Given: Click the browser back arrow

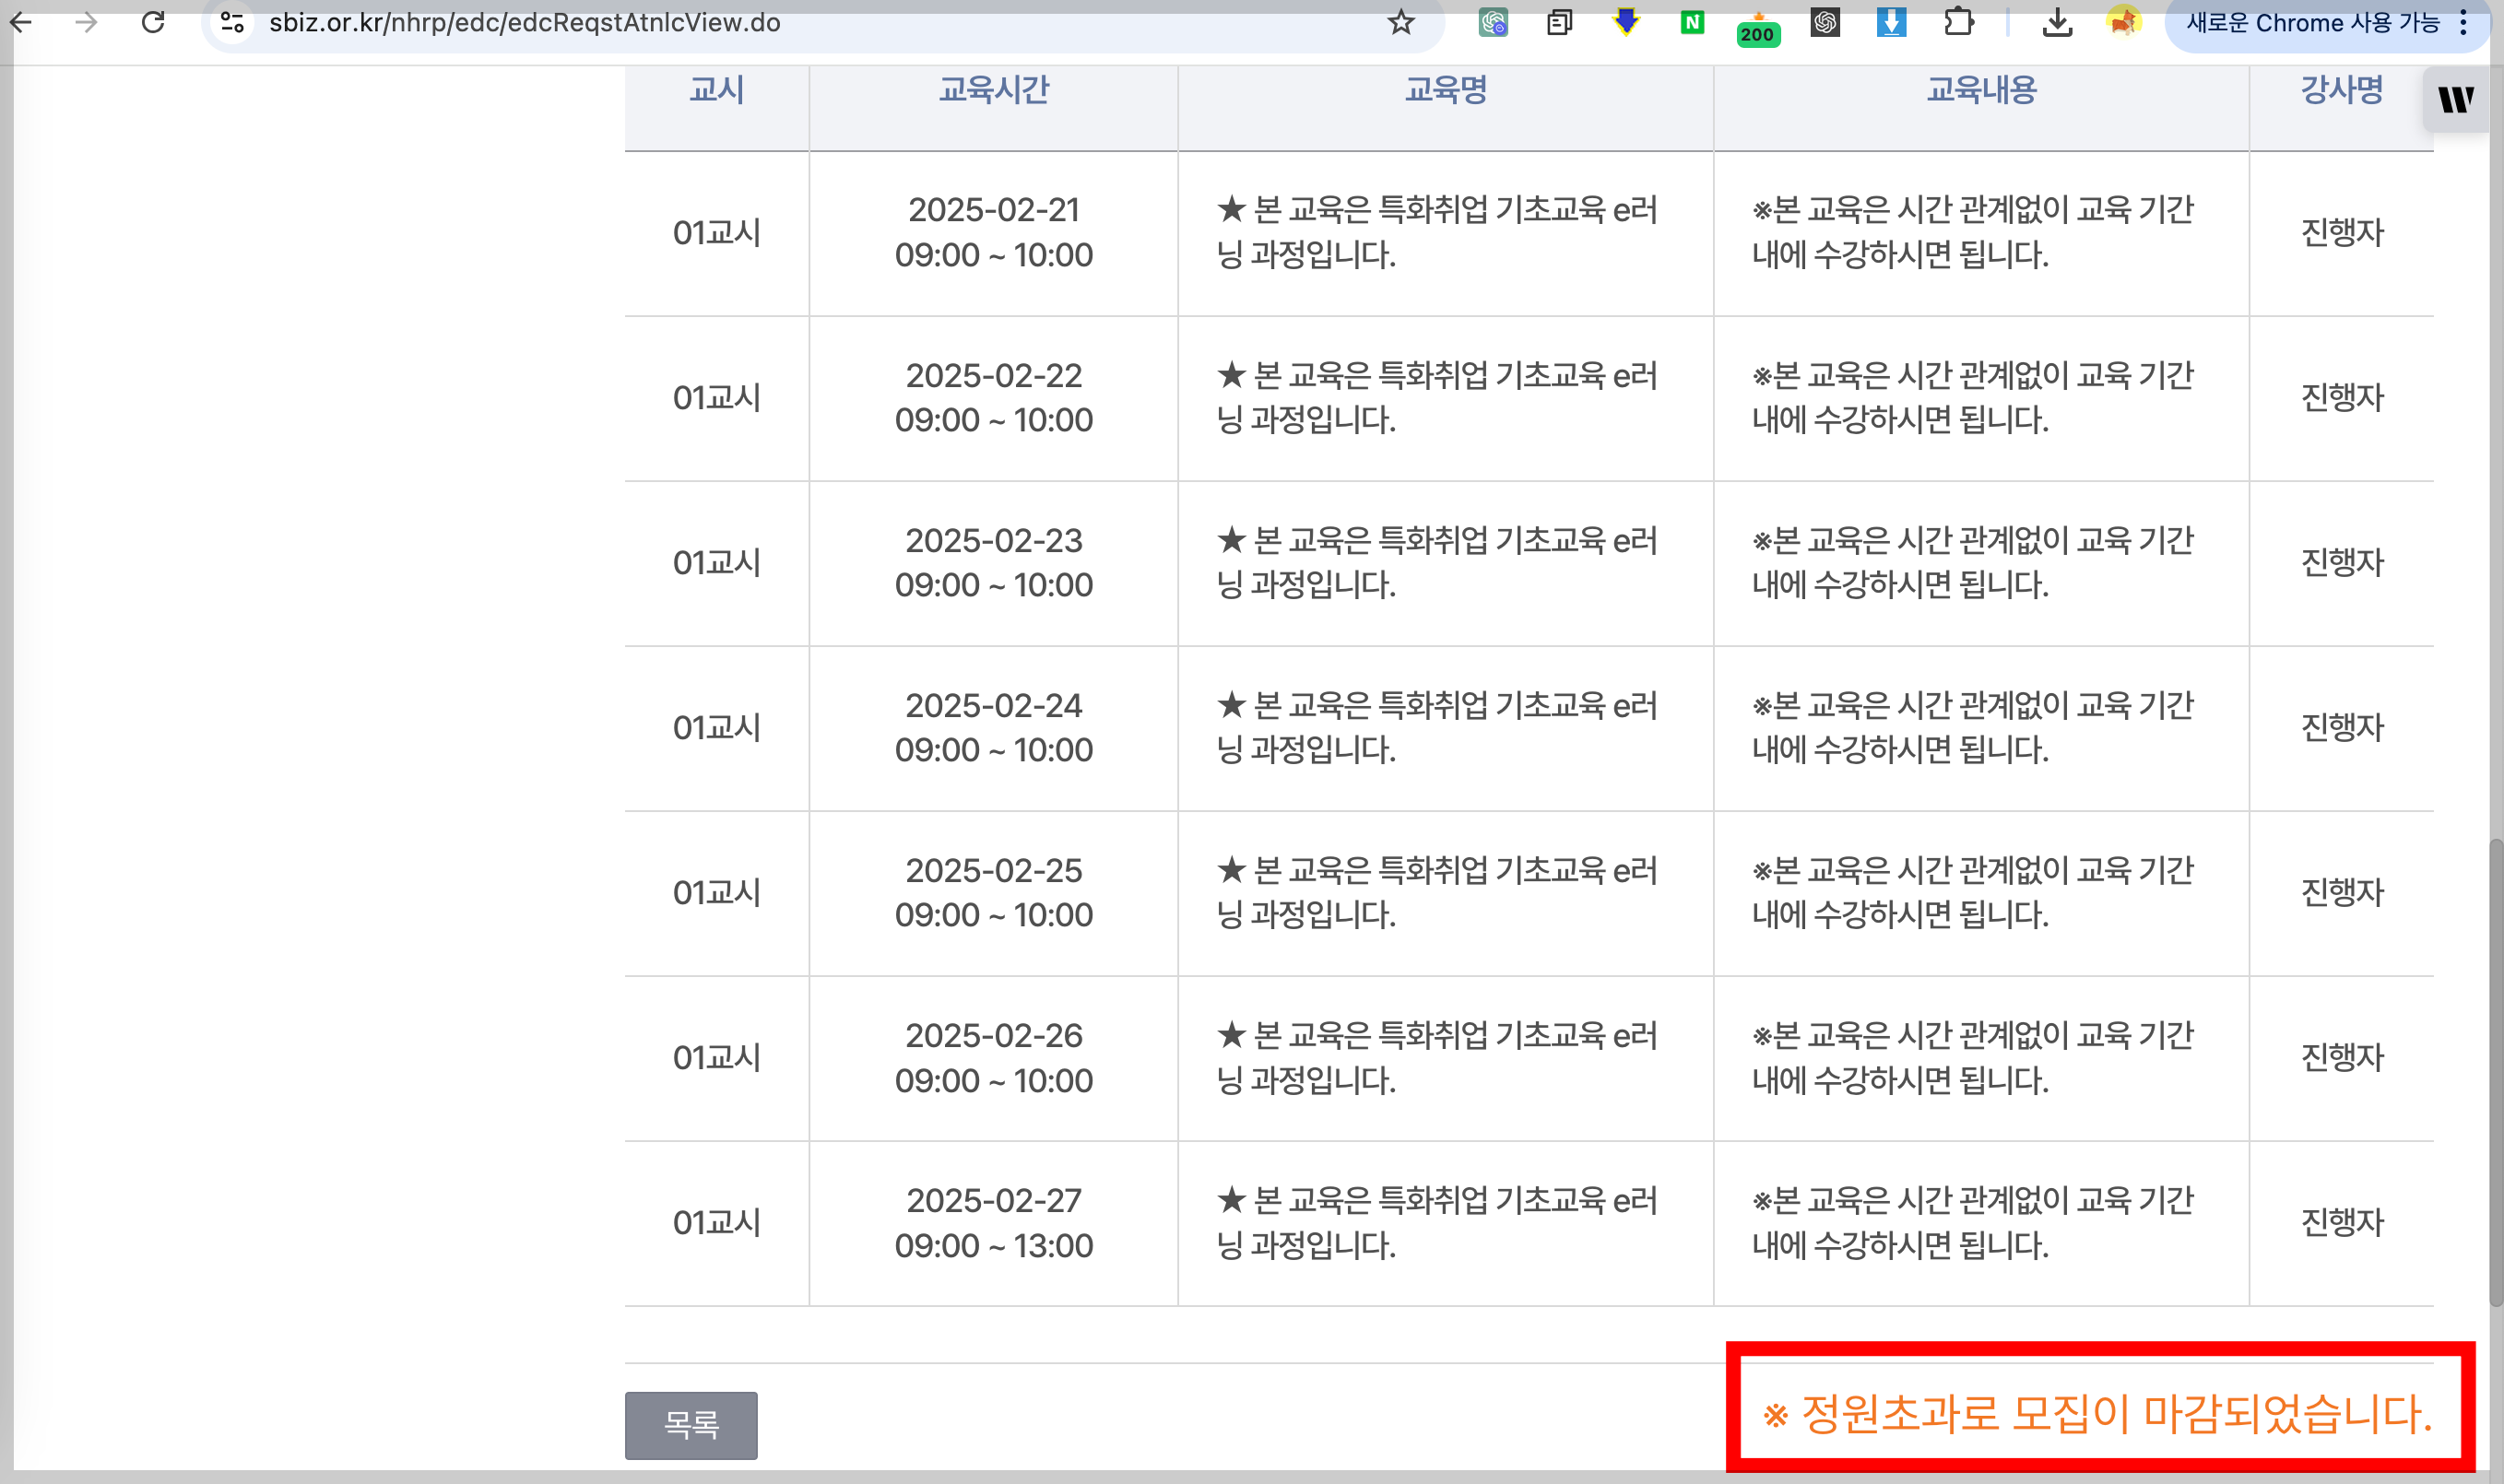Looking at the screenshot, I should point(22,22).
